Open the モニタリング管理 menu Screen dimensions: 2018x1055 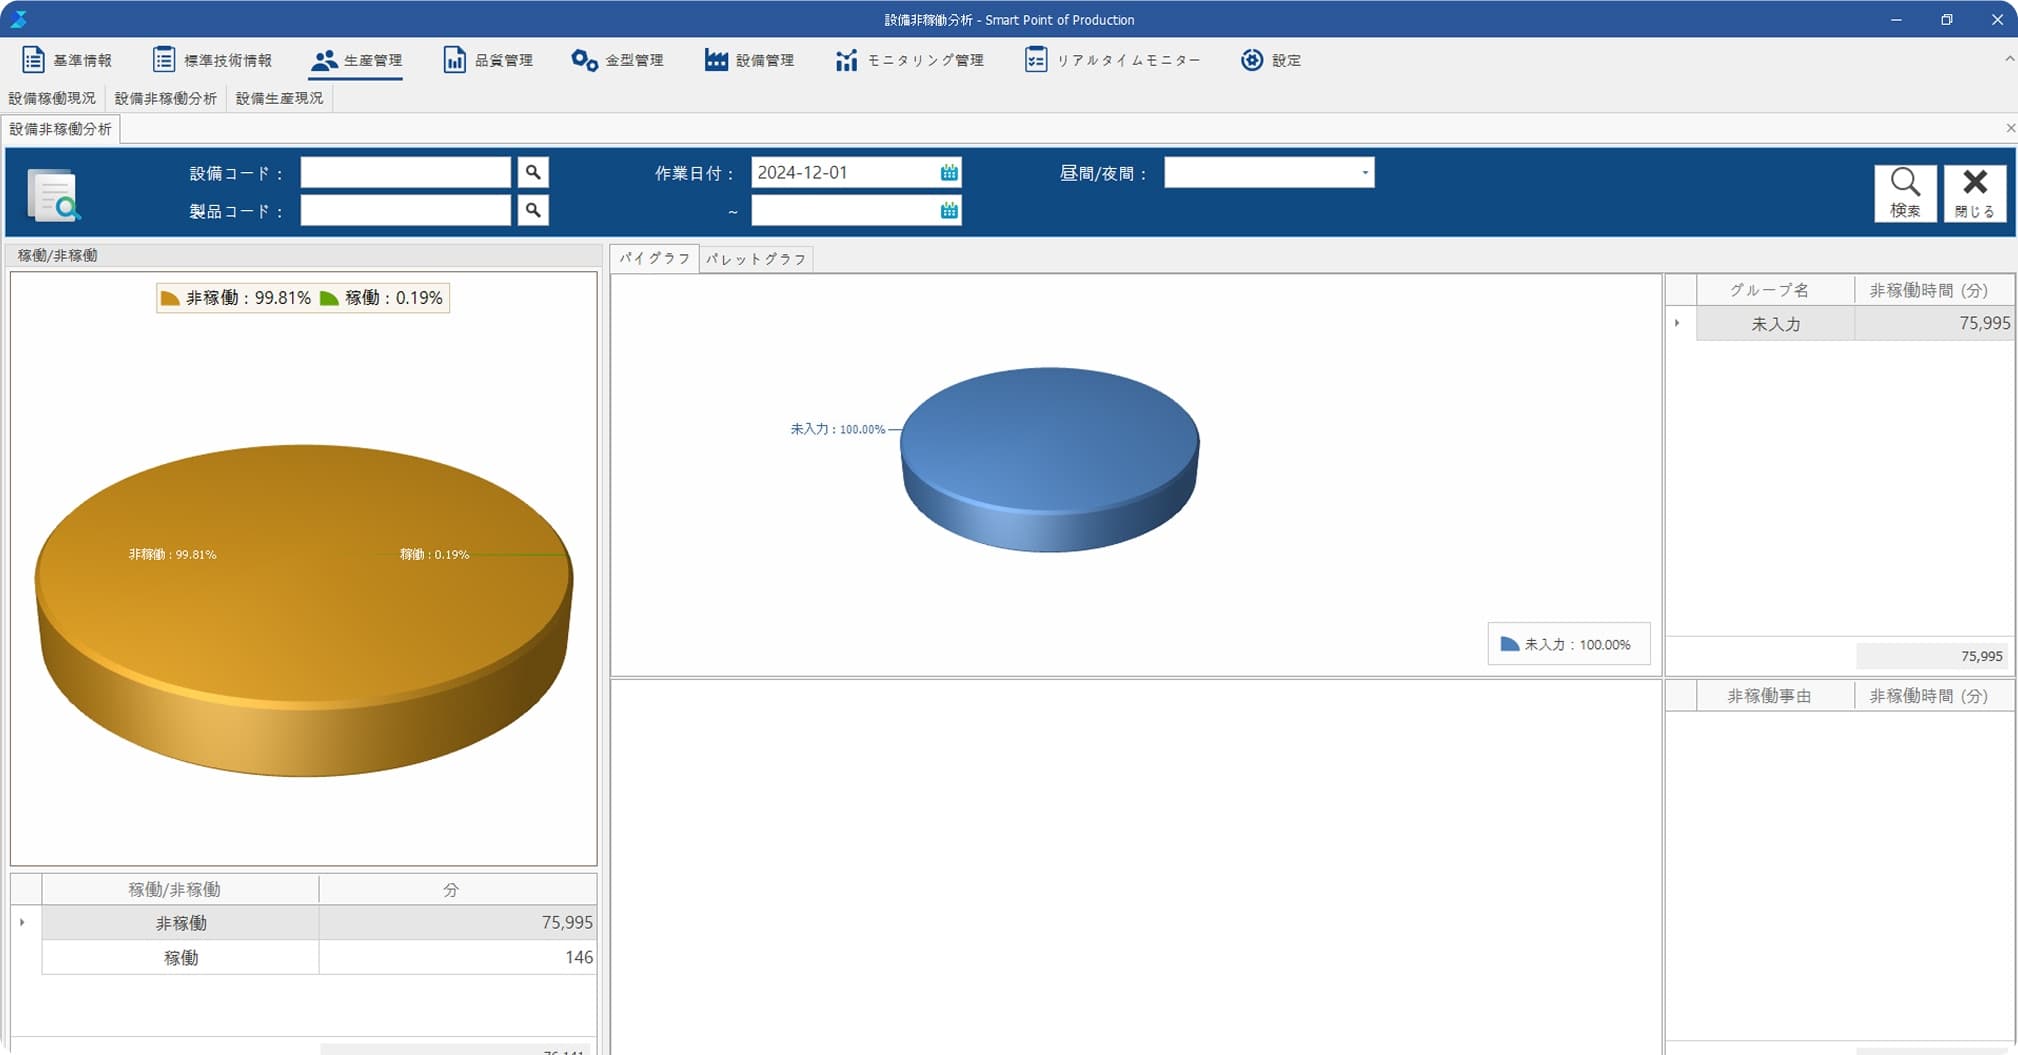(x=909, y=60)
